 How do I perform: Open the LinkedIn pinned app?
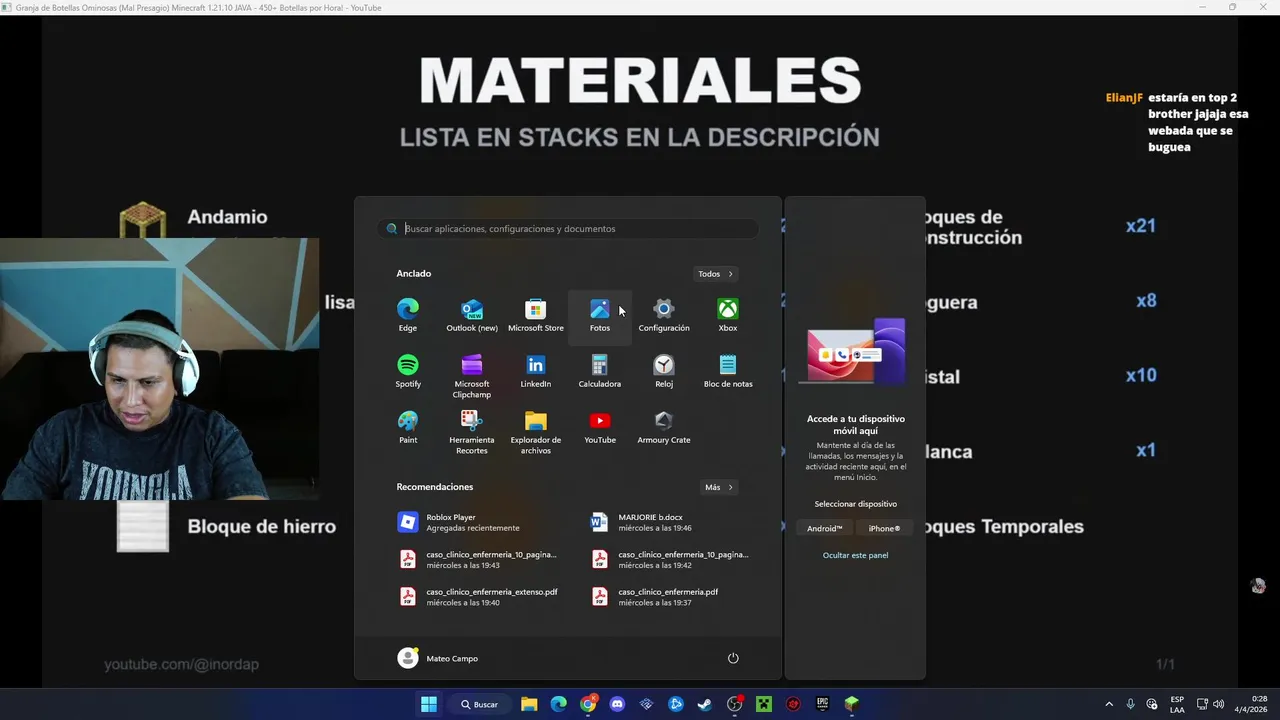click(x=536, y=371)
